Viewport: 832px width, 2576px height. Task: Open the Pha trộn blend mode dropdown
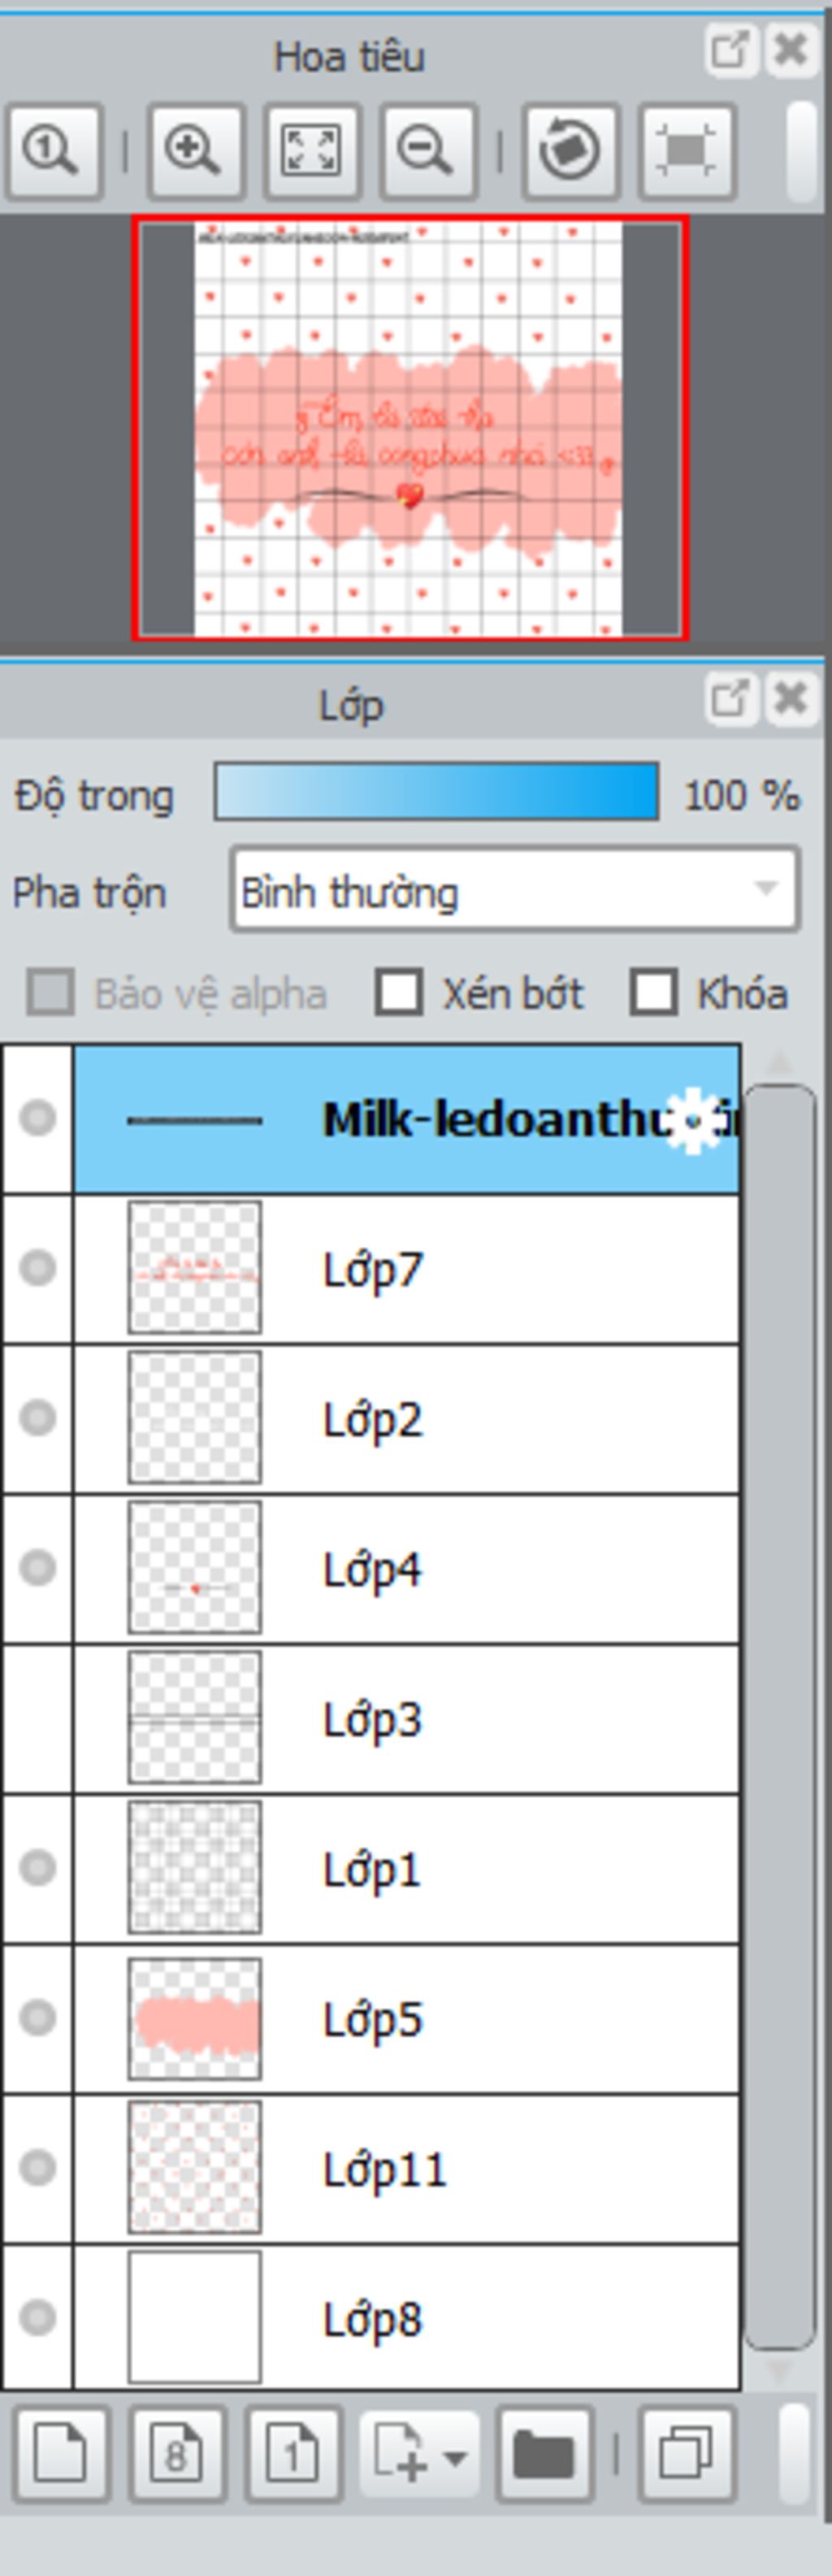click(515, 890)
